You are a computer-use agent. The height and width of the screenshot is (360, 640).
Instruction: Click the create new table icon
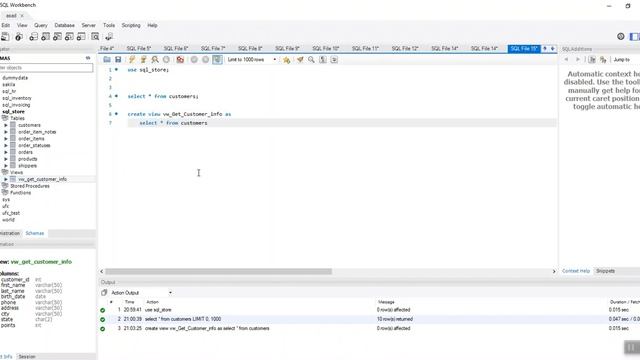pyautogui.click(x=45, y=37)
